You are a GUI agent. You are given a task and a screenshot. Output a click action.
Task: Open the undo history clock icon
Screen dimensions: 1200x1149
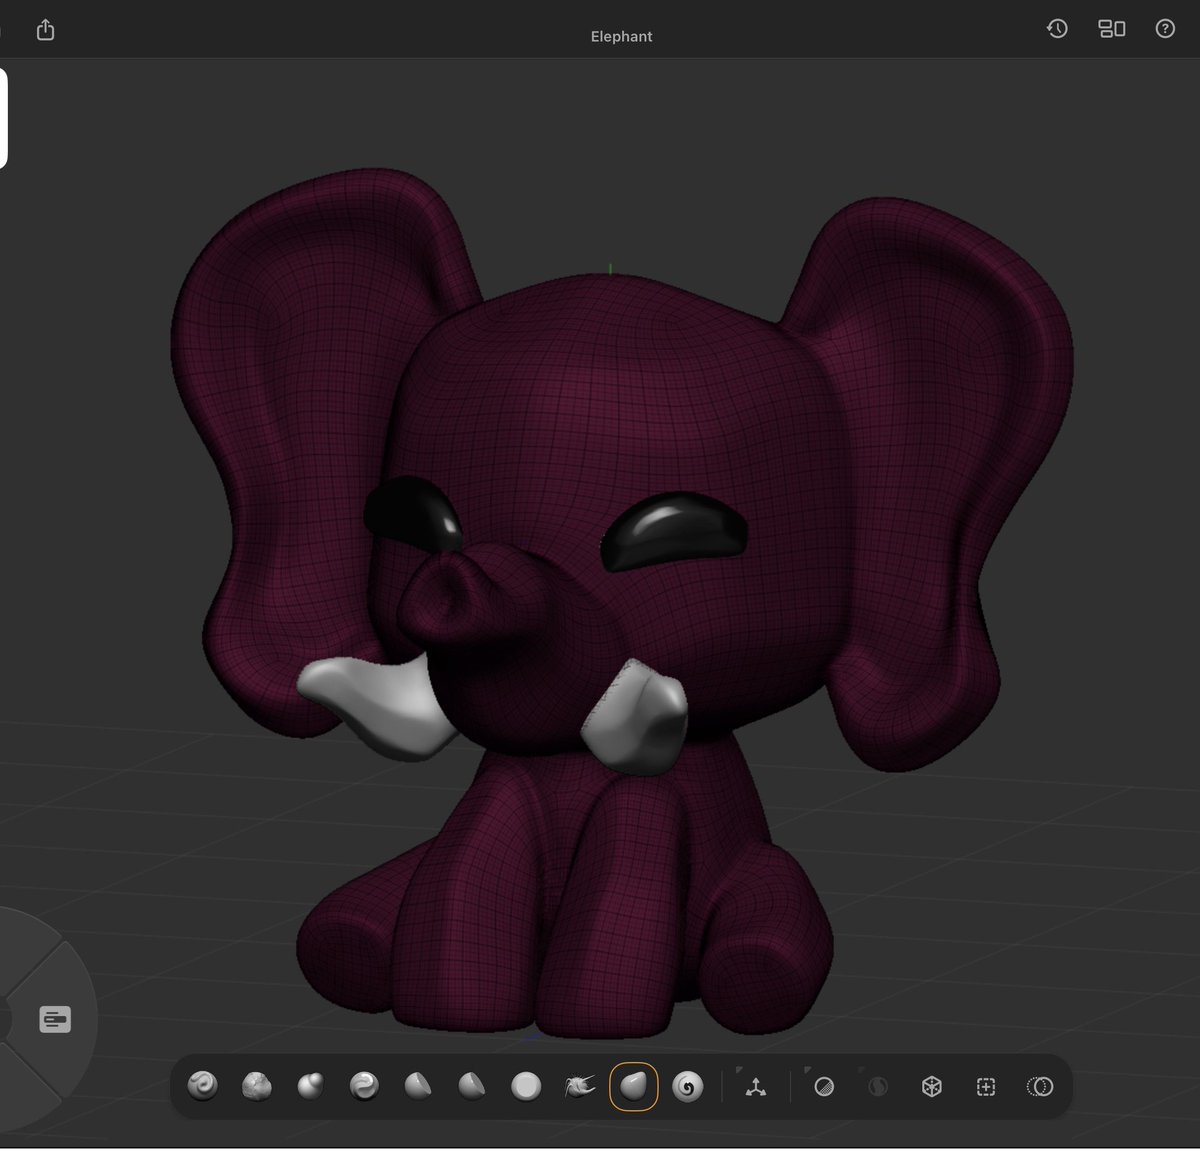(x=1057, y=29)
